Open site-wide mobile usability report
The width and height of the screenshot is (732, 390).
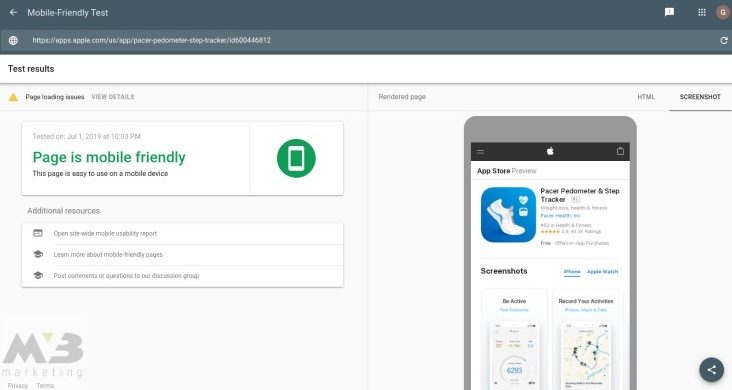(183, 234)
